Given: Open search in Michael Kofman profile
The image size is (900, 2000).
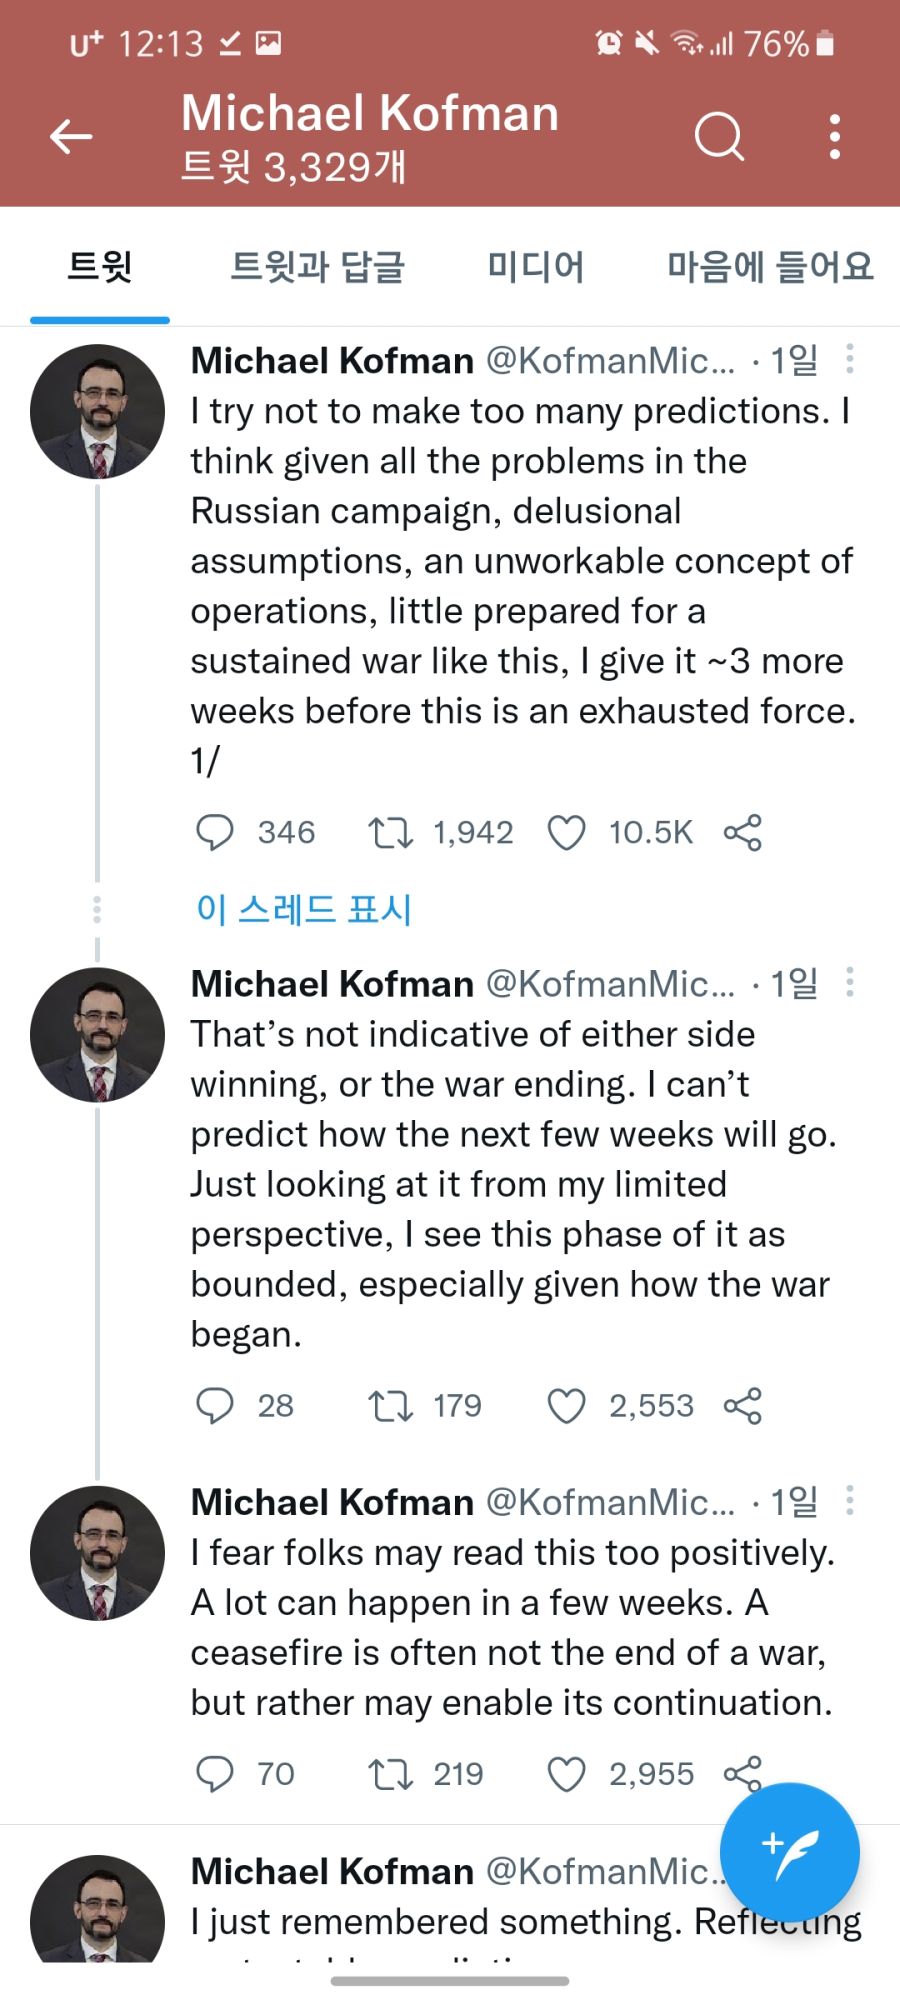Looking at the screenshot, I should tap(719, 136).
